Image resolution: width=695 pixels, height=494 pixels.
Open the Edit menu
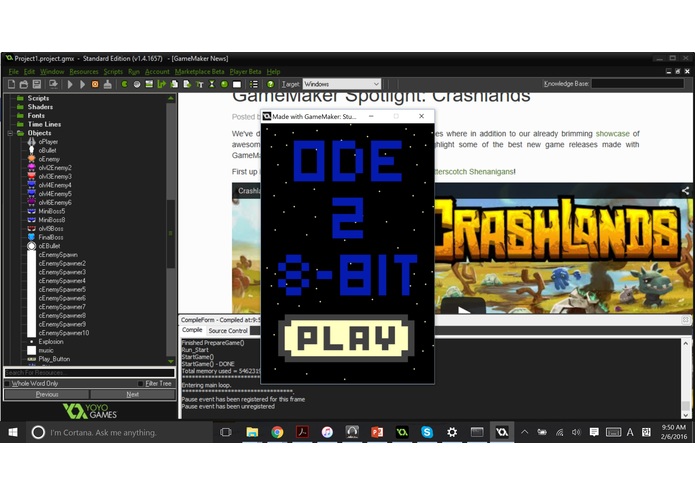pyautogui.click(x=29, y=71)
